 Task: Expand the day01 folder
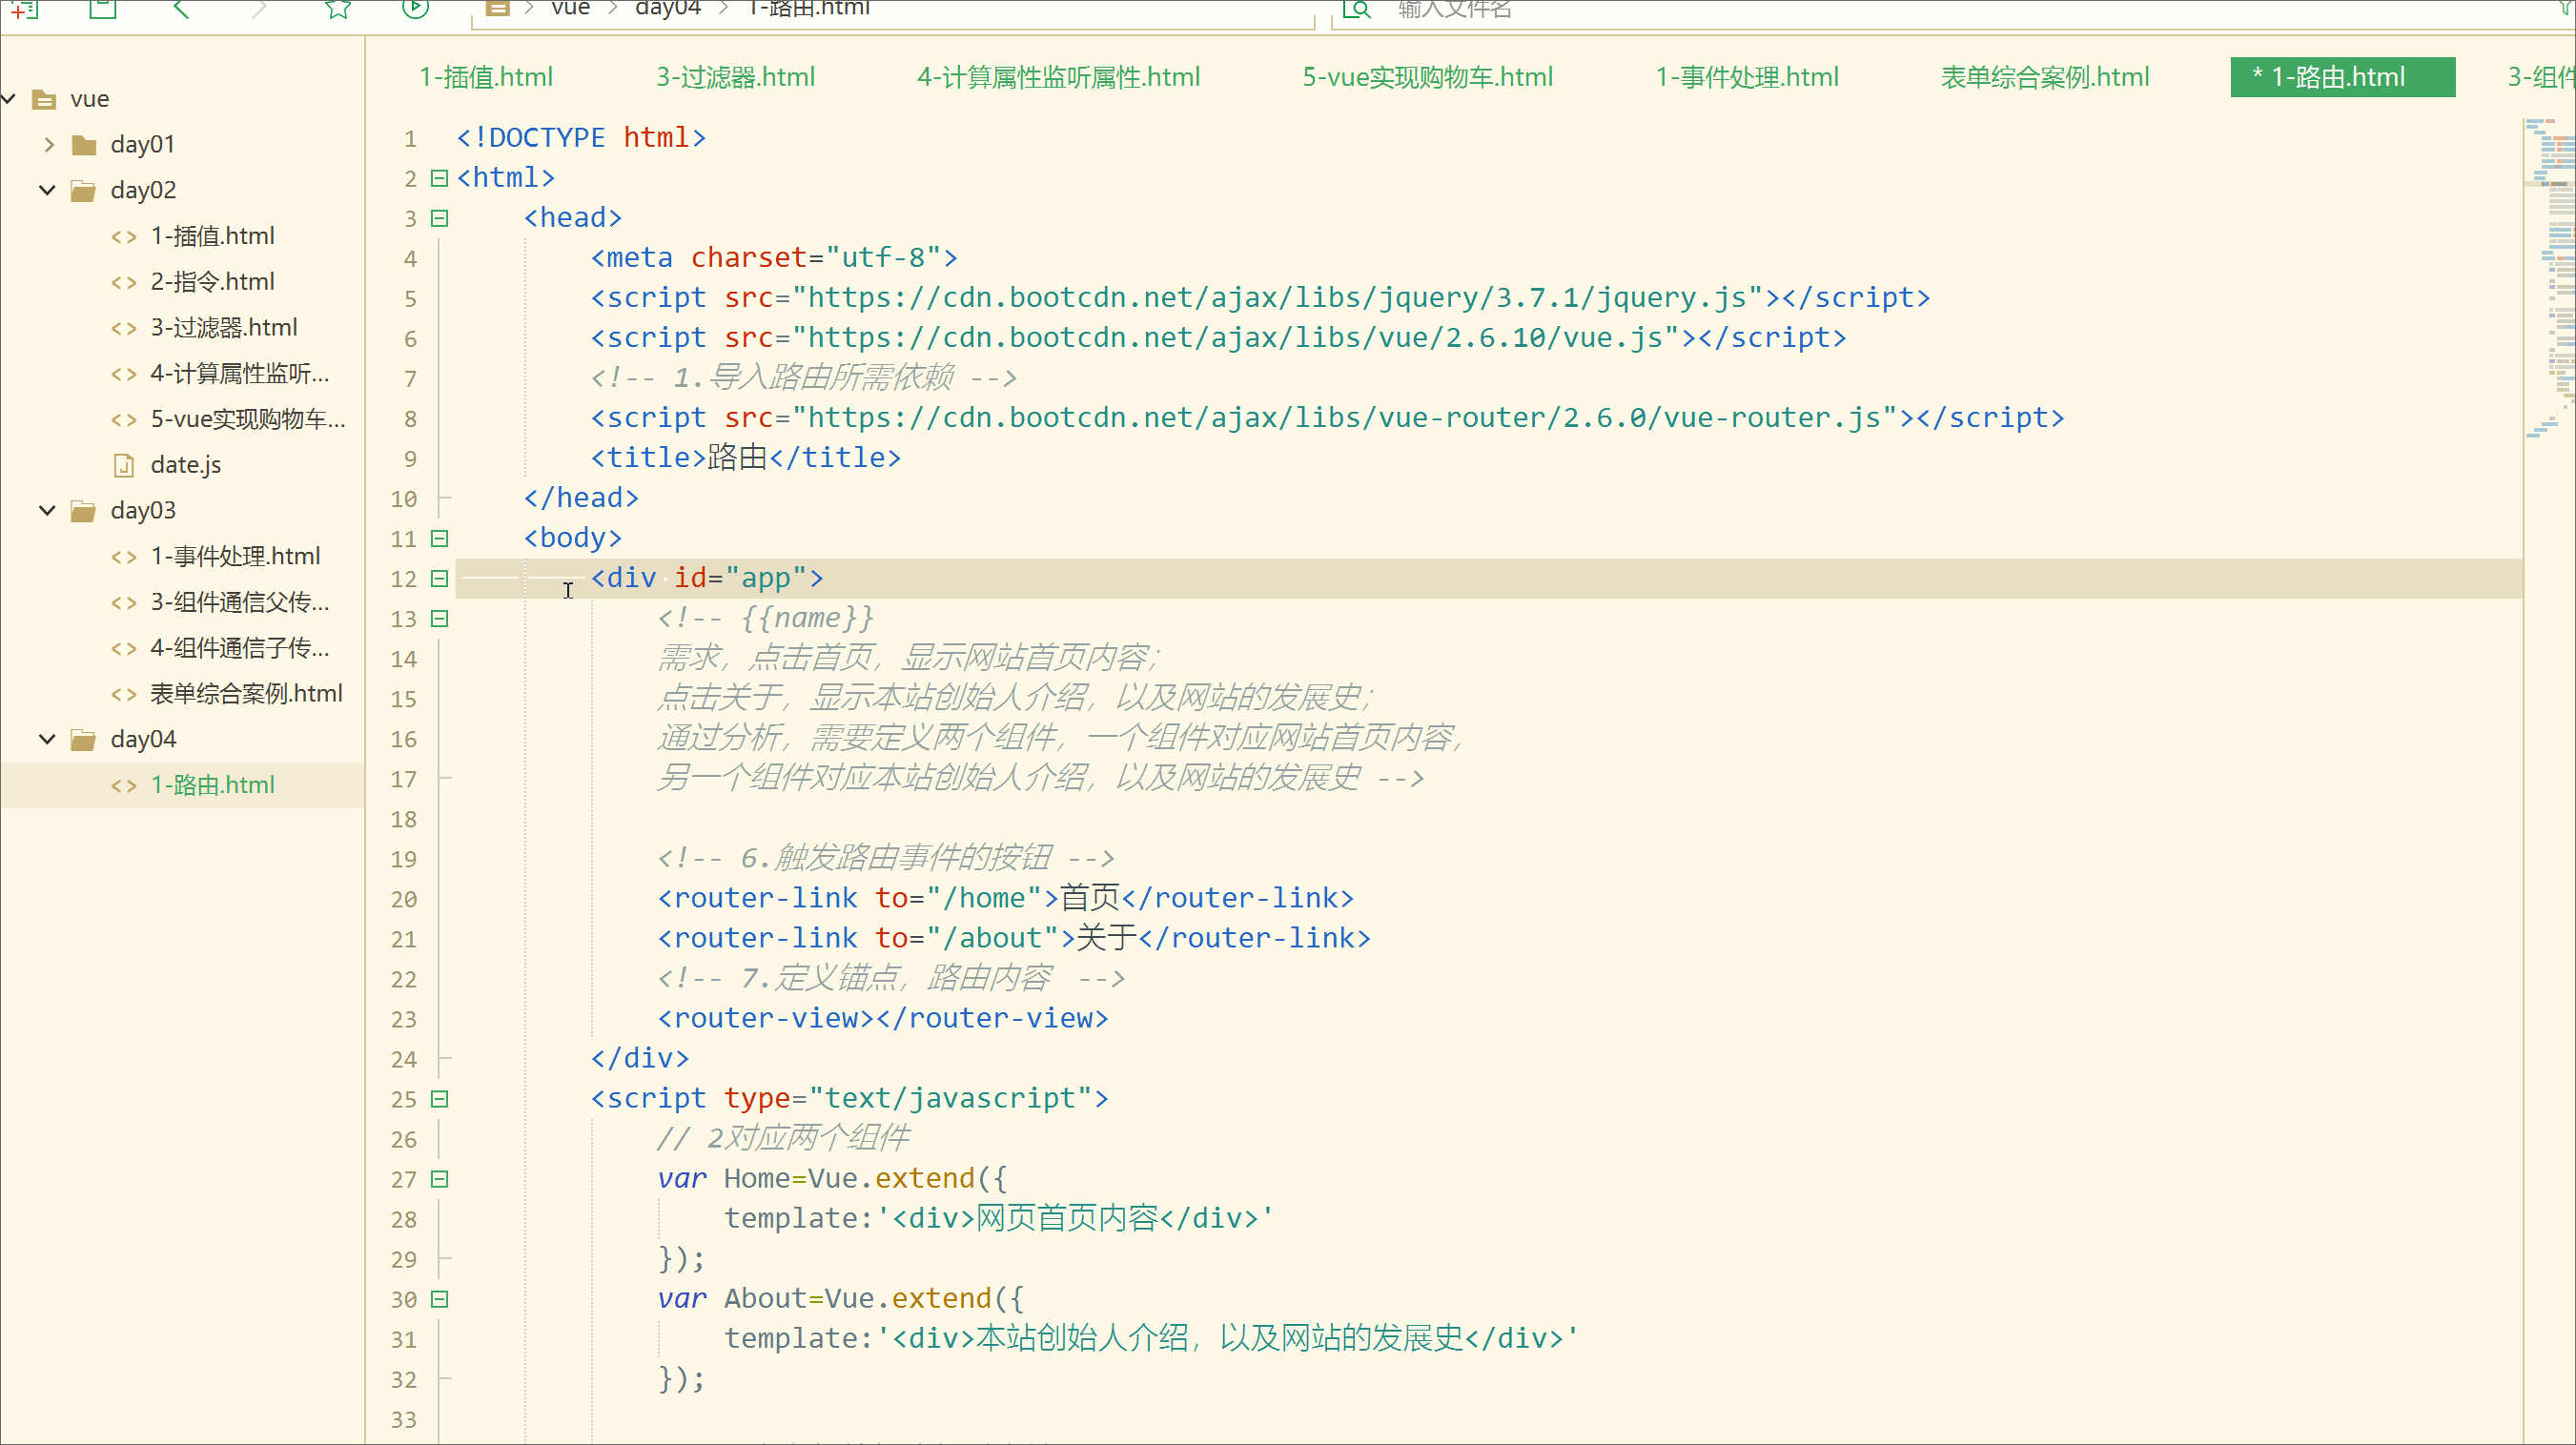(x=49, y=145)
